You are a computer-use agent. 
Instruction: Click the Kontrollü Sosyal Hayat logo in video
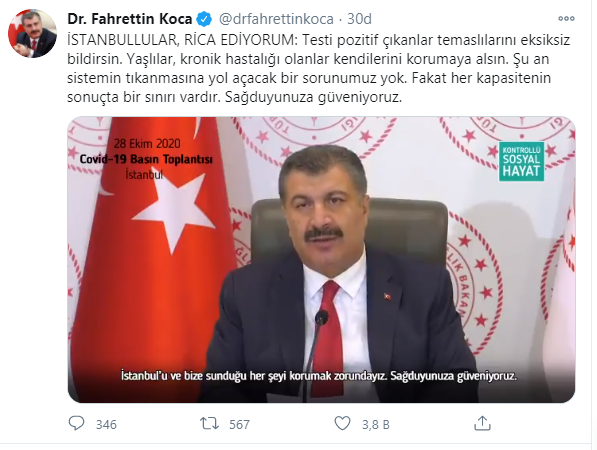click(x=522, y=161)
